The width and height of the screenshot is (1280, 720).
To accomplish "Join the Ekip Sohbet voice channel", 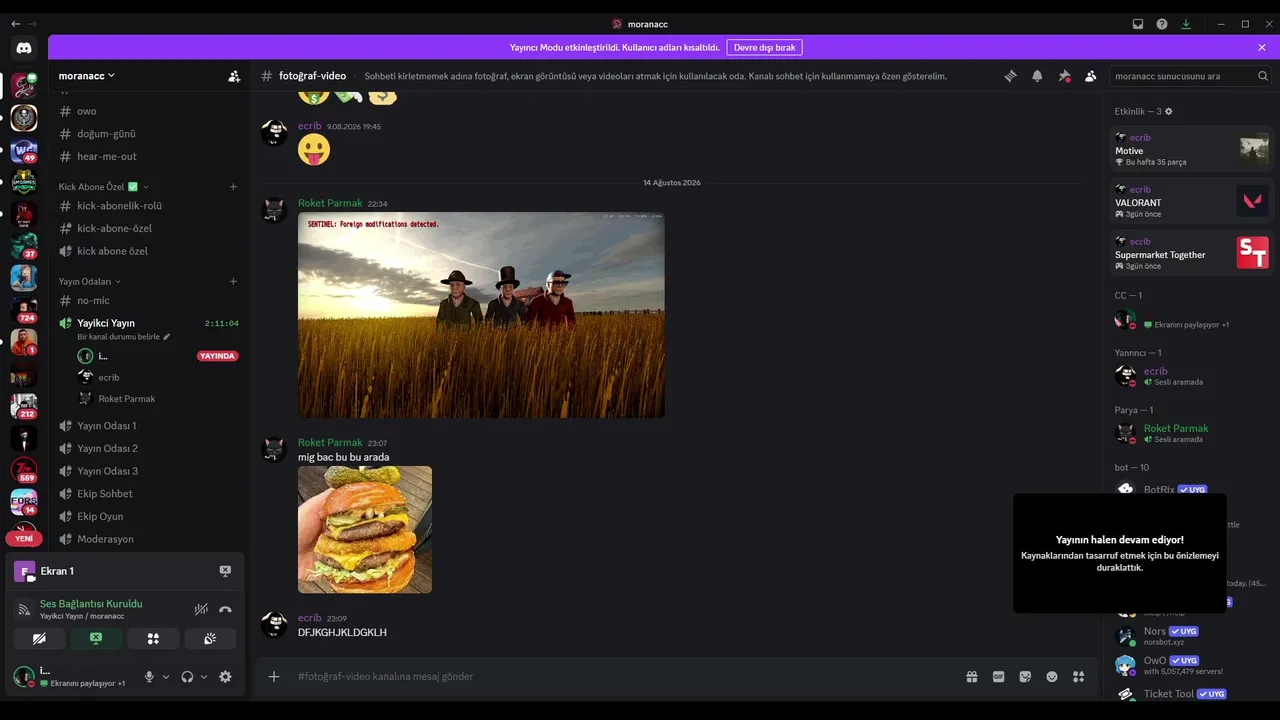I will tap(148, 494).
